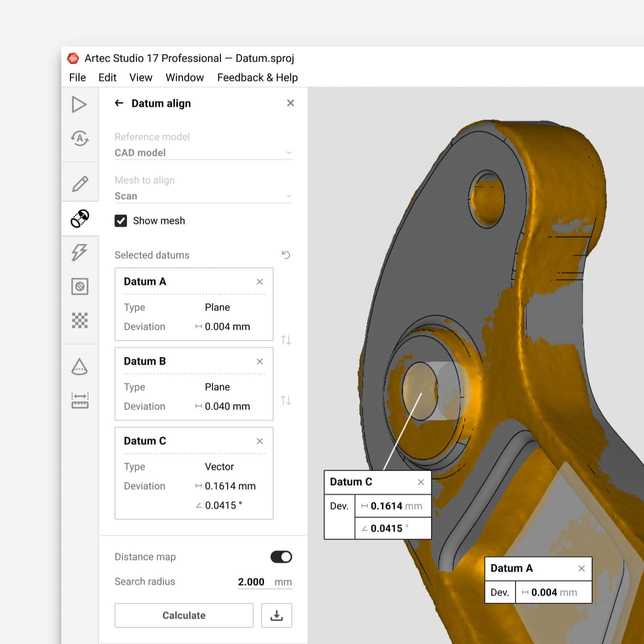Image resolution: width=644 pixels, height=644 pixels.
Task: Click the export download icon button
Action: (x=276, y=615)
